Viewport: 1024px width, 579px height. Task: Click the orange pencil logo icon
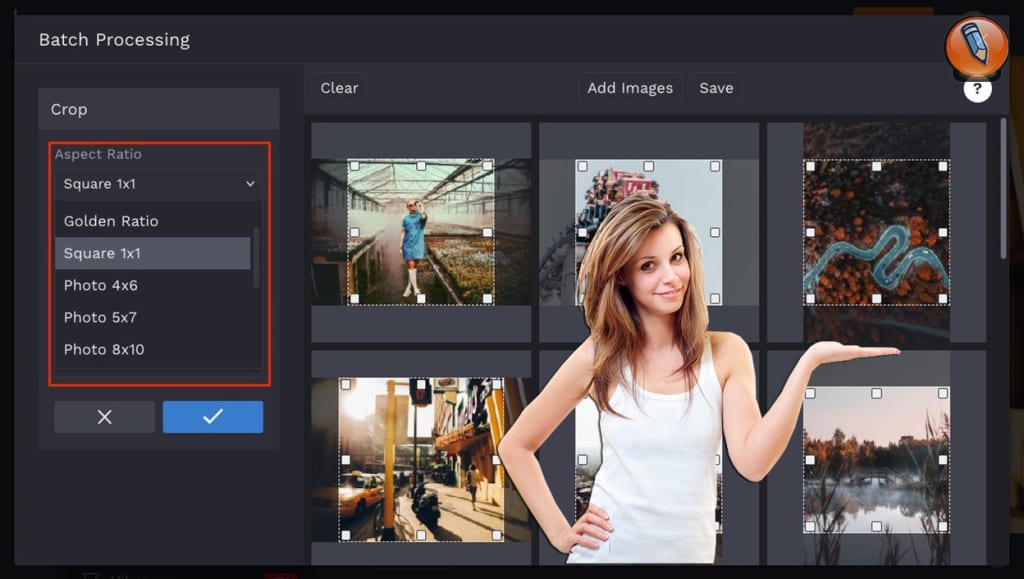click(976, 48)
